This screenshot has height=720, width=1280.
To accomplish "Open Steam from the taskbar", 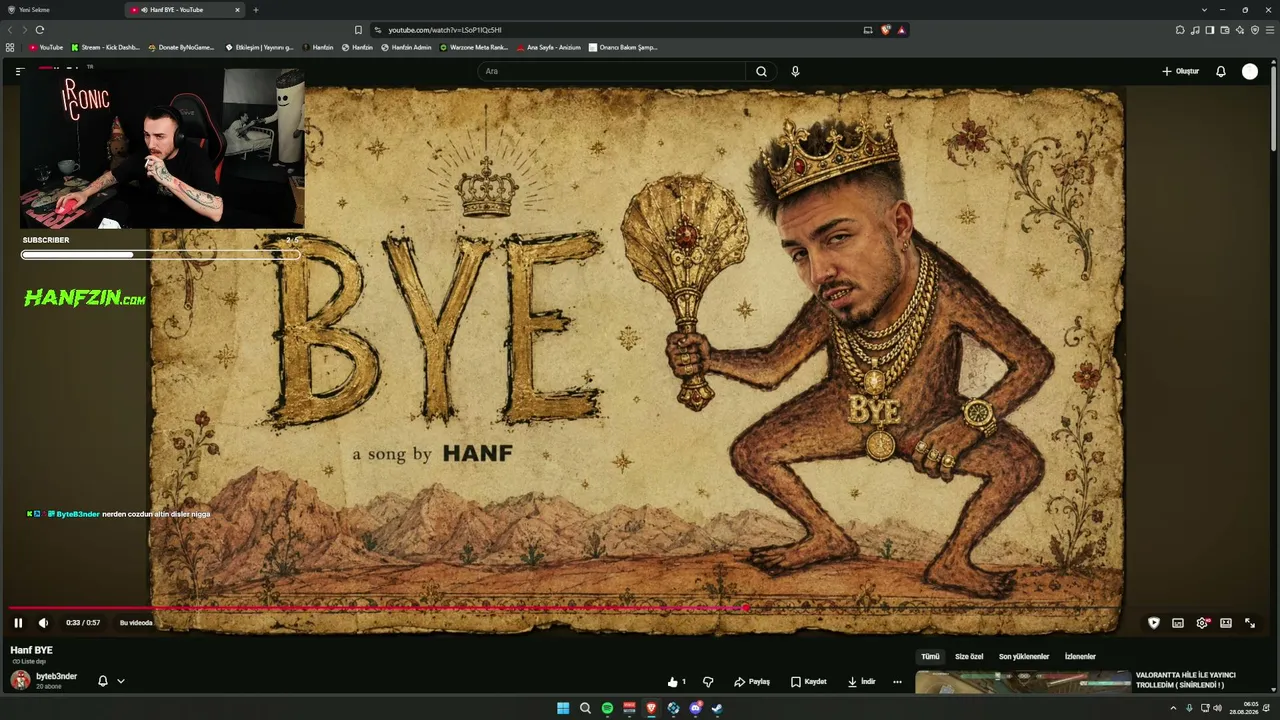I will click(x=717, y=708).
